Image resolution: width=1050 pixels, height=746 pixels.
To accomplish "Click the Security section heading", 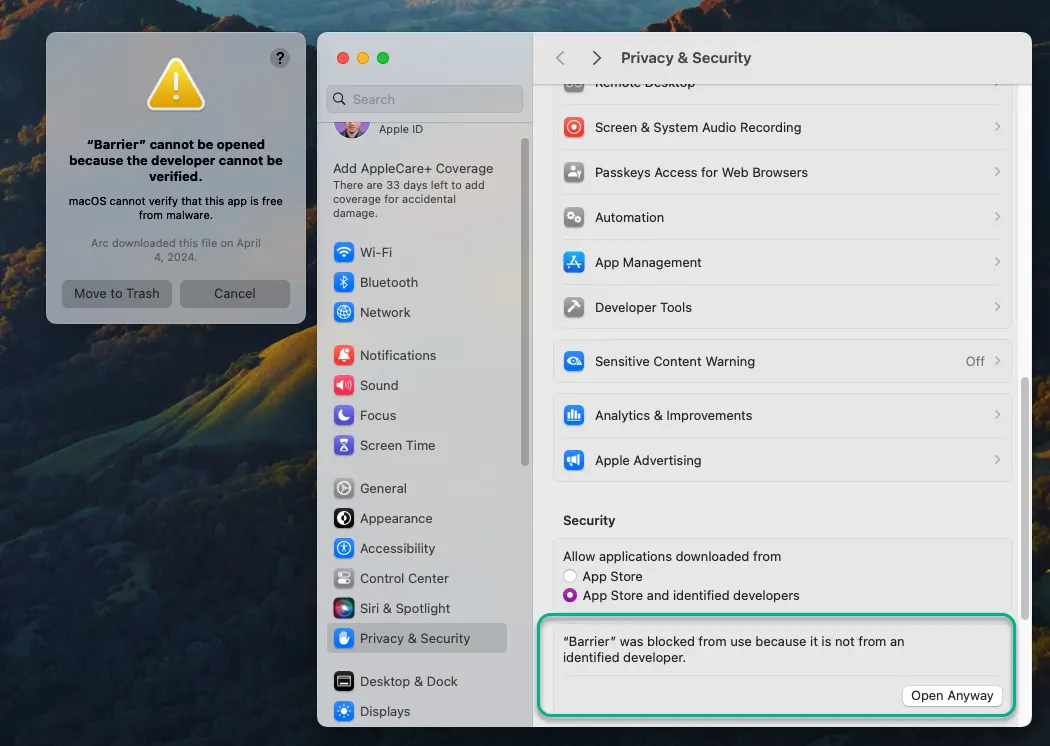I will [x=589, y=520].
